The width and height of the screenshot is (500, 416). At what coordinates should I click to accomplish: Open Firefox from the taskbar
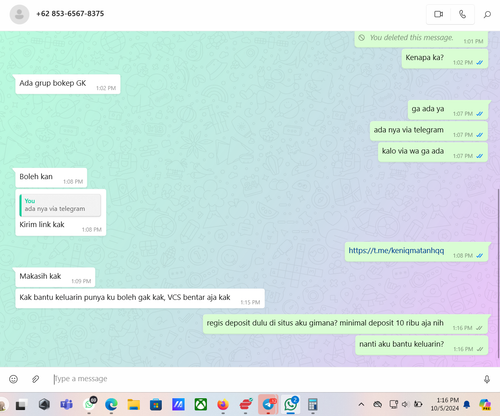(x=223, y=405)
